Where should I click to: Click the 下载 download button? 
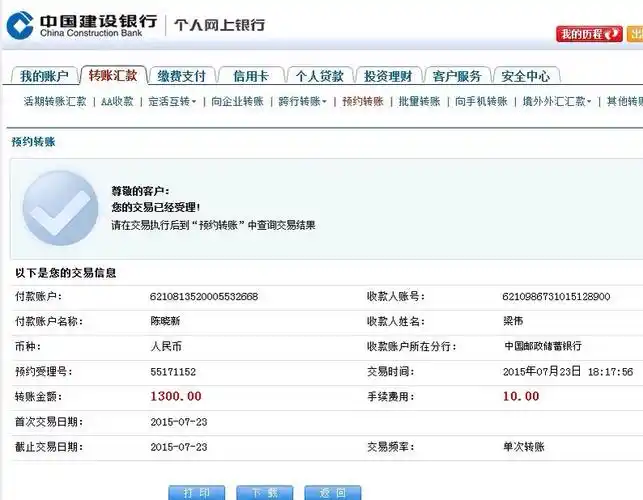[x=265, y=493]
